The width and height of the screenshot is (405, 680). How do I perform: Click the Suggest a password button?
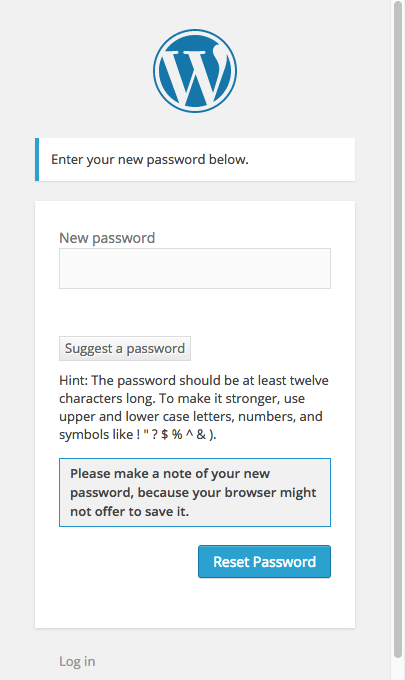click(125, 348)
